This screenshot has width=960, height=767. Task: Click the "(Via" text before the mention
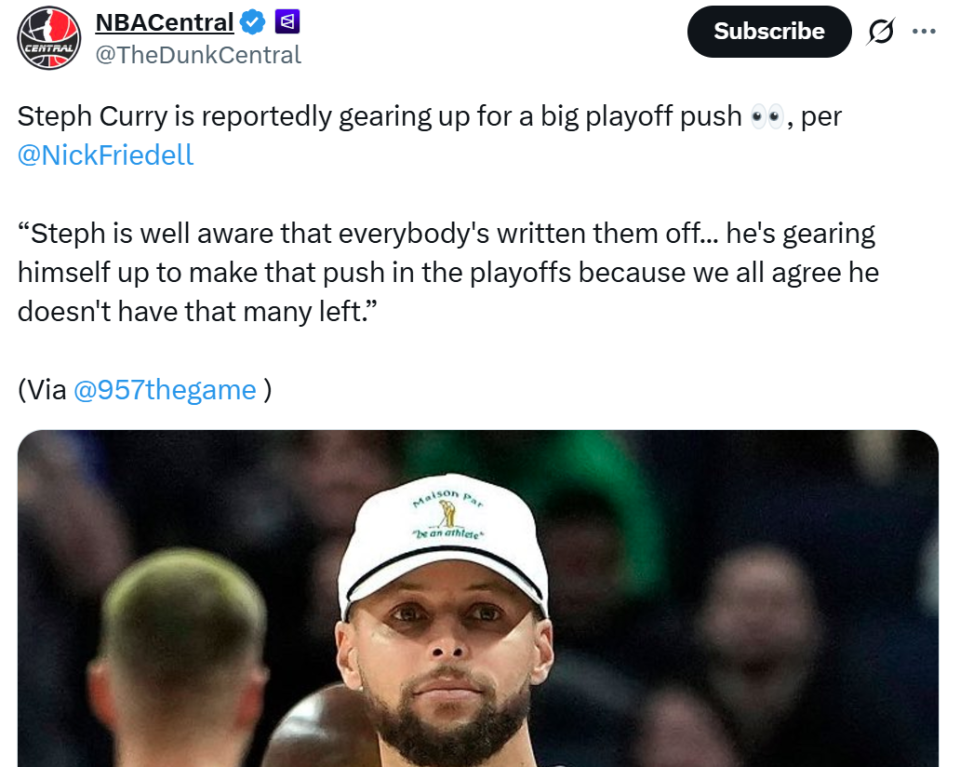pos(42,389)
